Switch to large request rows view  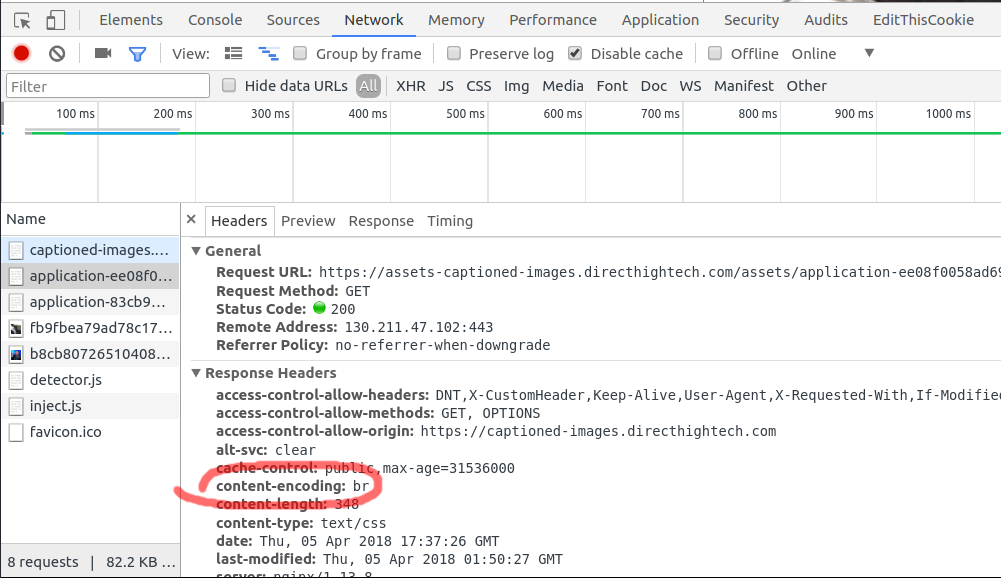234,54
